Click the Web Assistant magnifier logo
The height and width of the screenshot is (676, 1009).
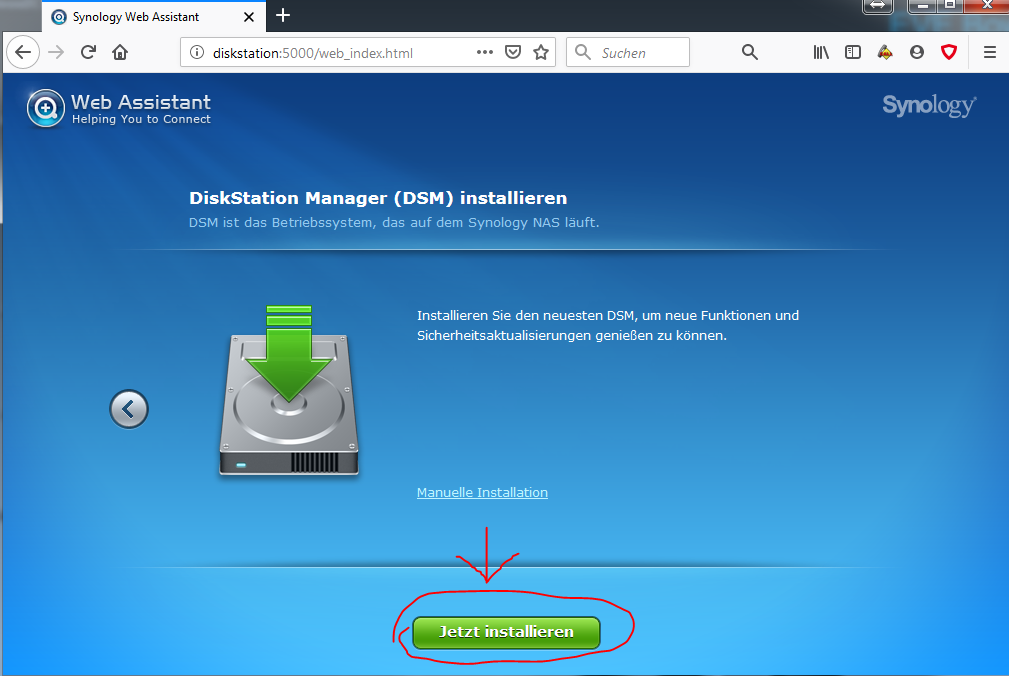[x=46, y=108]
